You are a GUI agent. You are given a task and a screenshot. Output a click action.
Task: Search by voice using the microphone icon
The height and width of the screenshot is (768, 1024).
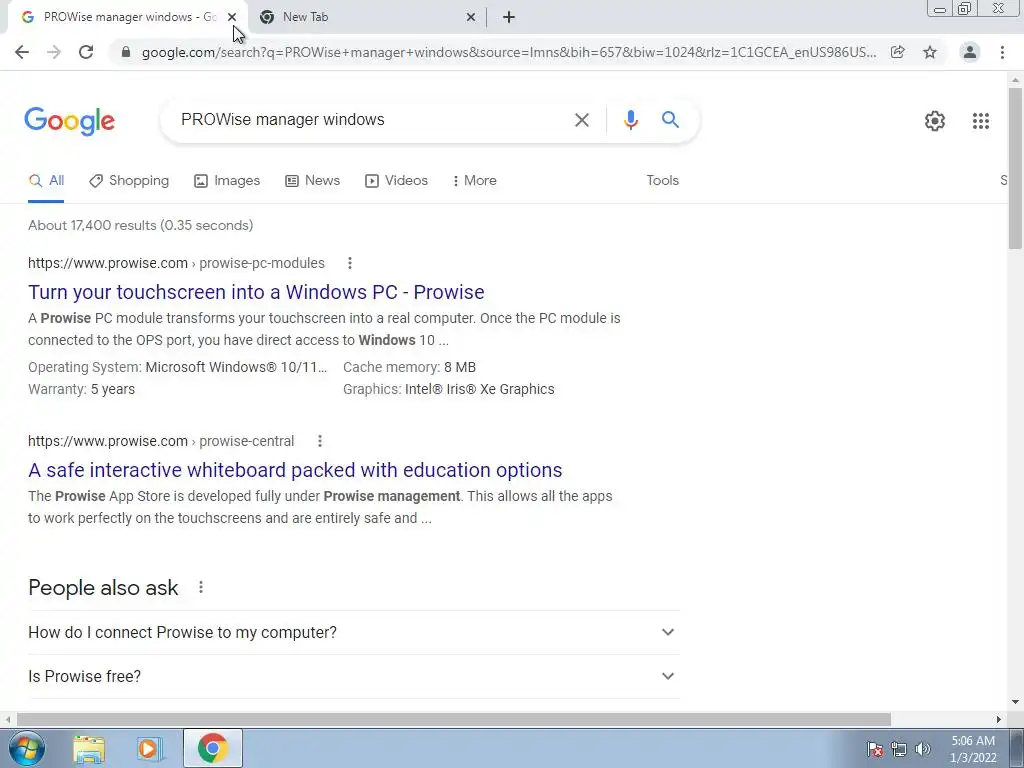630,120
